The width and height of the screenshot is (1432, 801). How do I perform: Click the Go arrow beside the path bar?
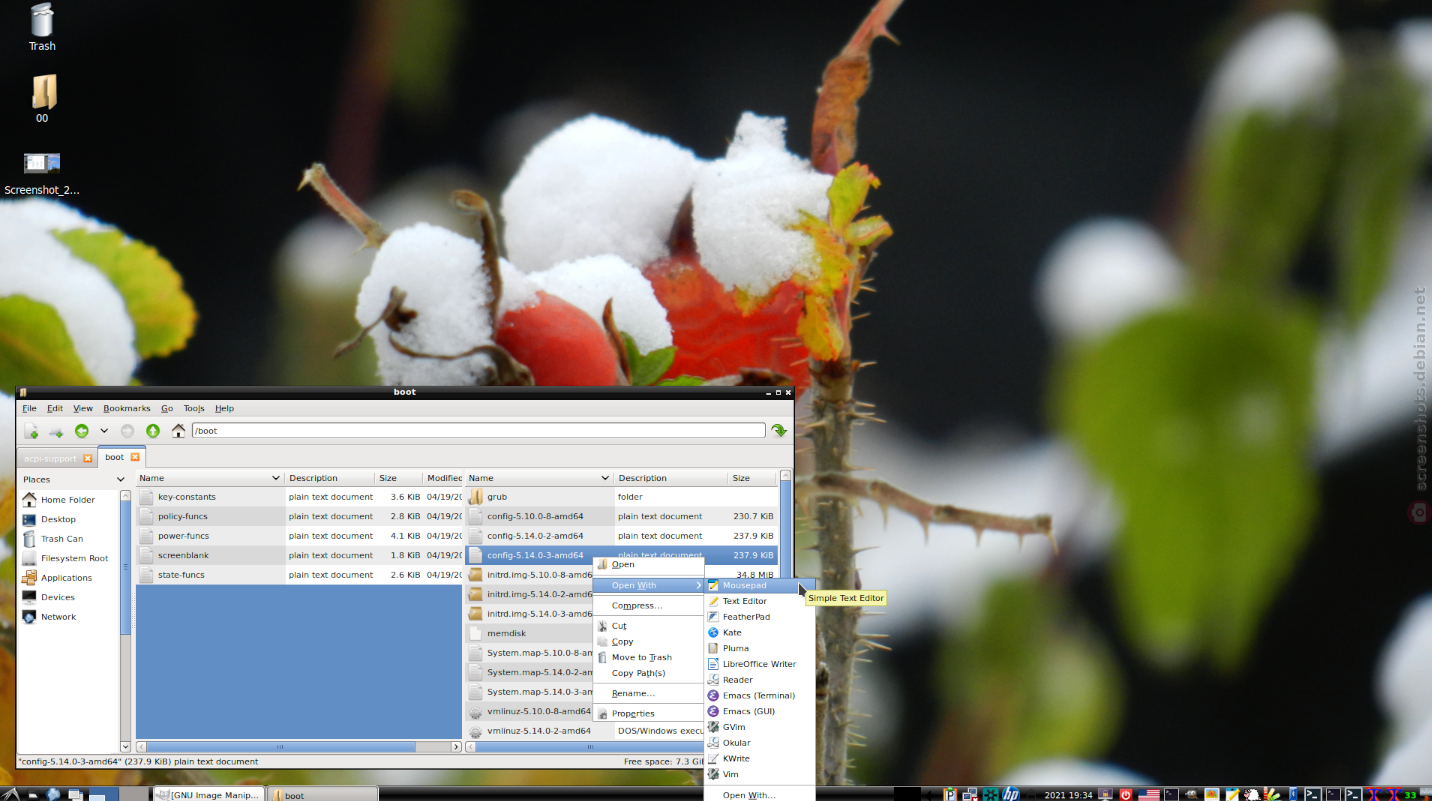[x=779, y=431]
